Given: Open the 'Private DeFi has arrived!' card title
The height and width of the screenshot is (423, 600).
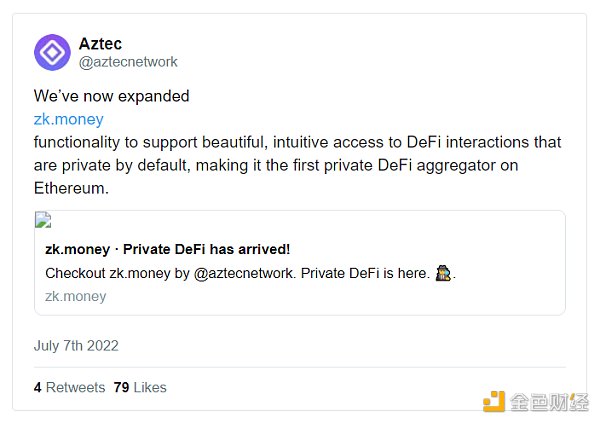Looking at the screenshot, I should [x=168, y=249].
